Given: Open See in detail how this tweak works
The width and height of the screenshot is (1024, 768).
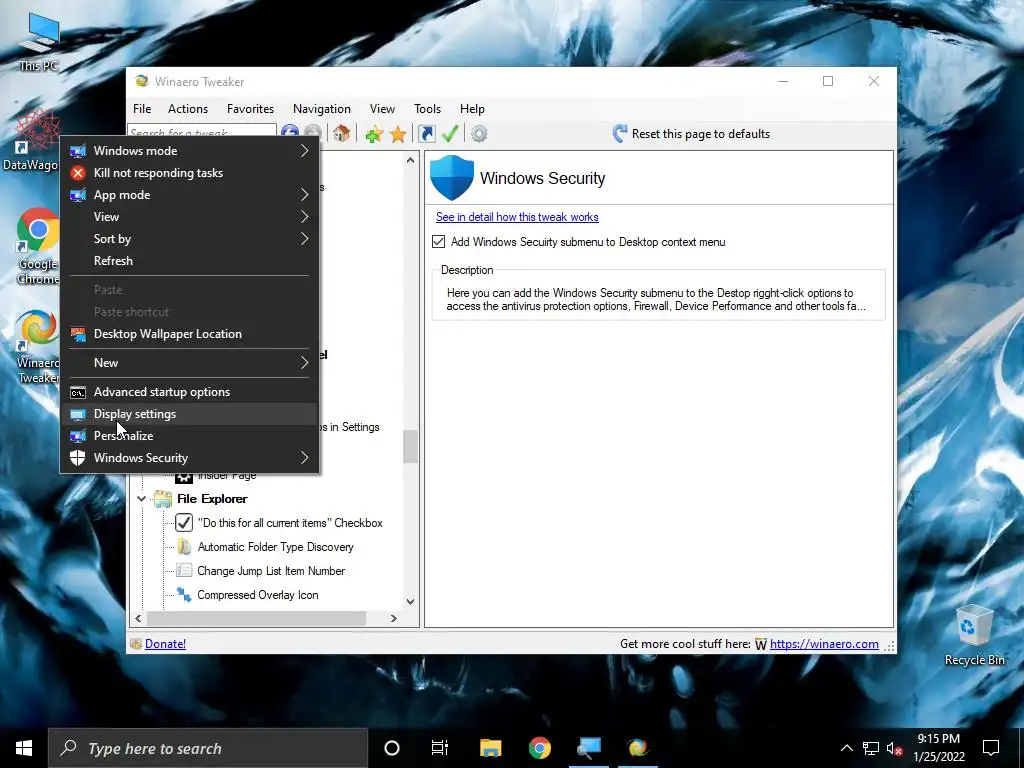Looking at the screenshot, I should (517, 217).
